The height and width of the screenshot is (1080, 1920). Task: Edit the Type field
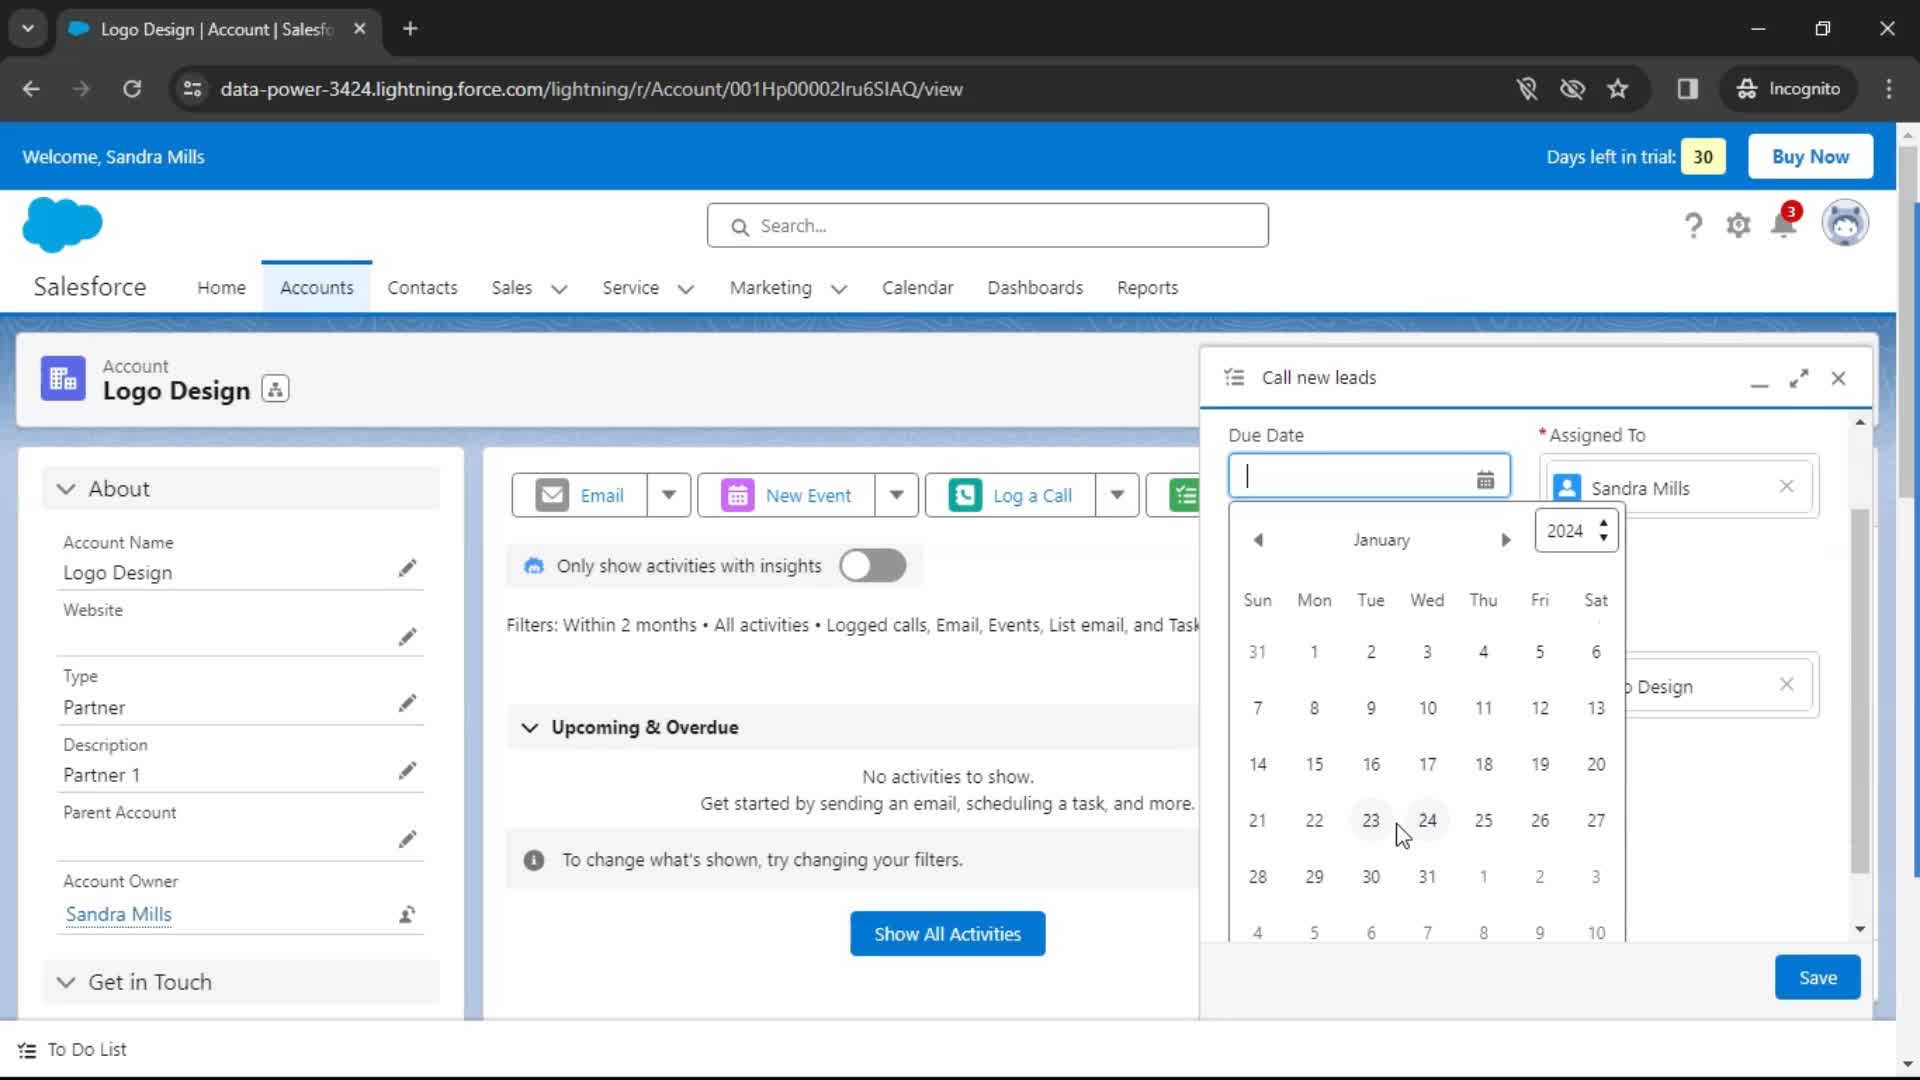coord(407,704)
